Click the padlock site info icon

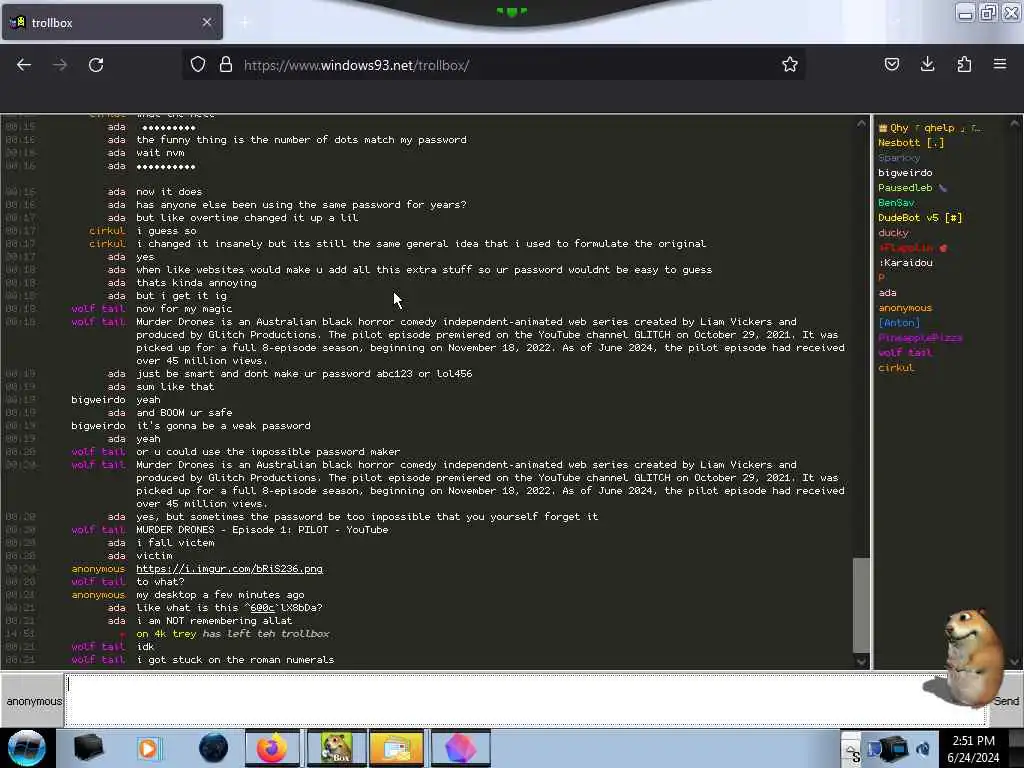pyautogui.click(x=225, y=64)
